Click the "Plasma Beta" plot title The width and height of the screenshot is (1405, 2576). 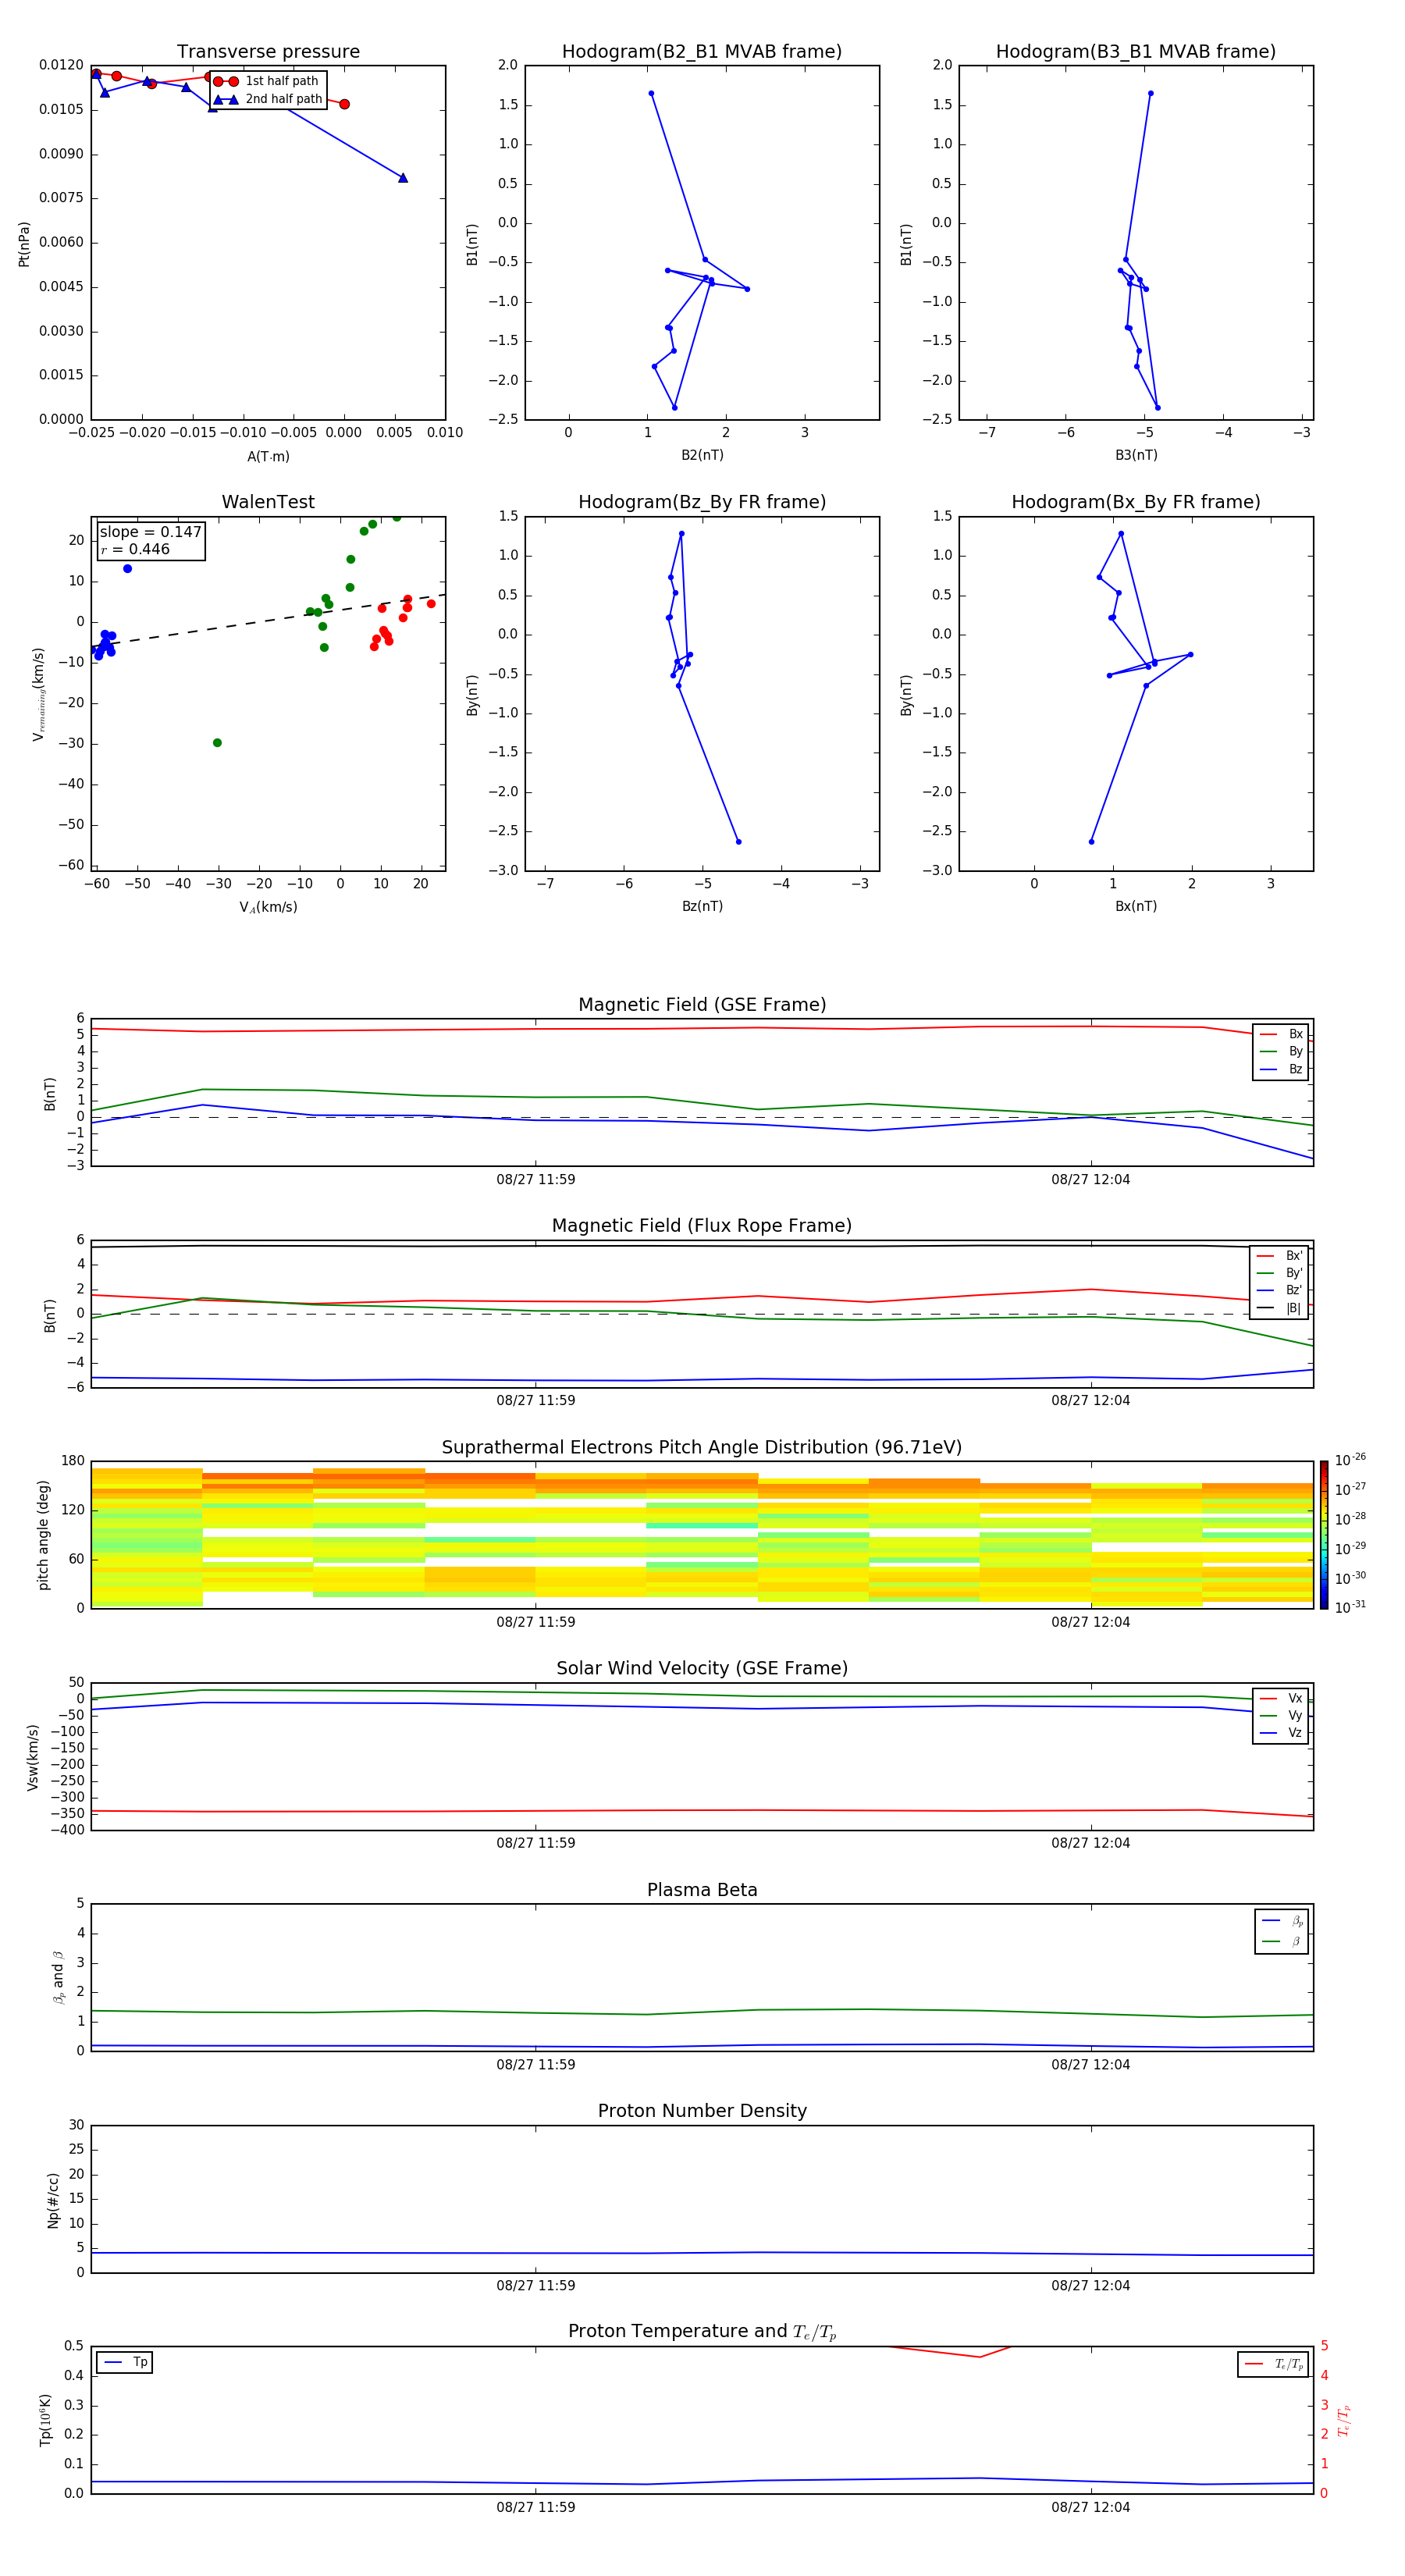pyautogui.click(x=702, y=1890)
